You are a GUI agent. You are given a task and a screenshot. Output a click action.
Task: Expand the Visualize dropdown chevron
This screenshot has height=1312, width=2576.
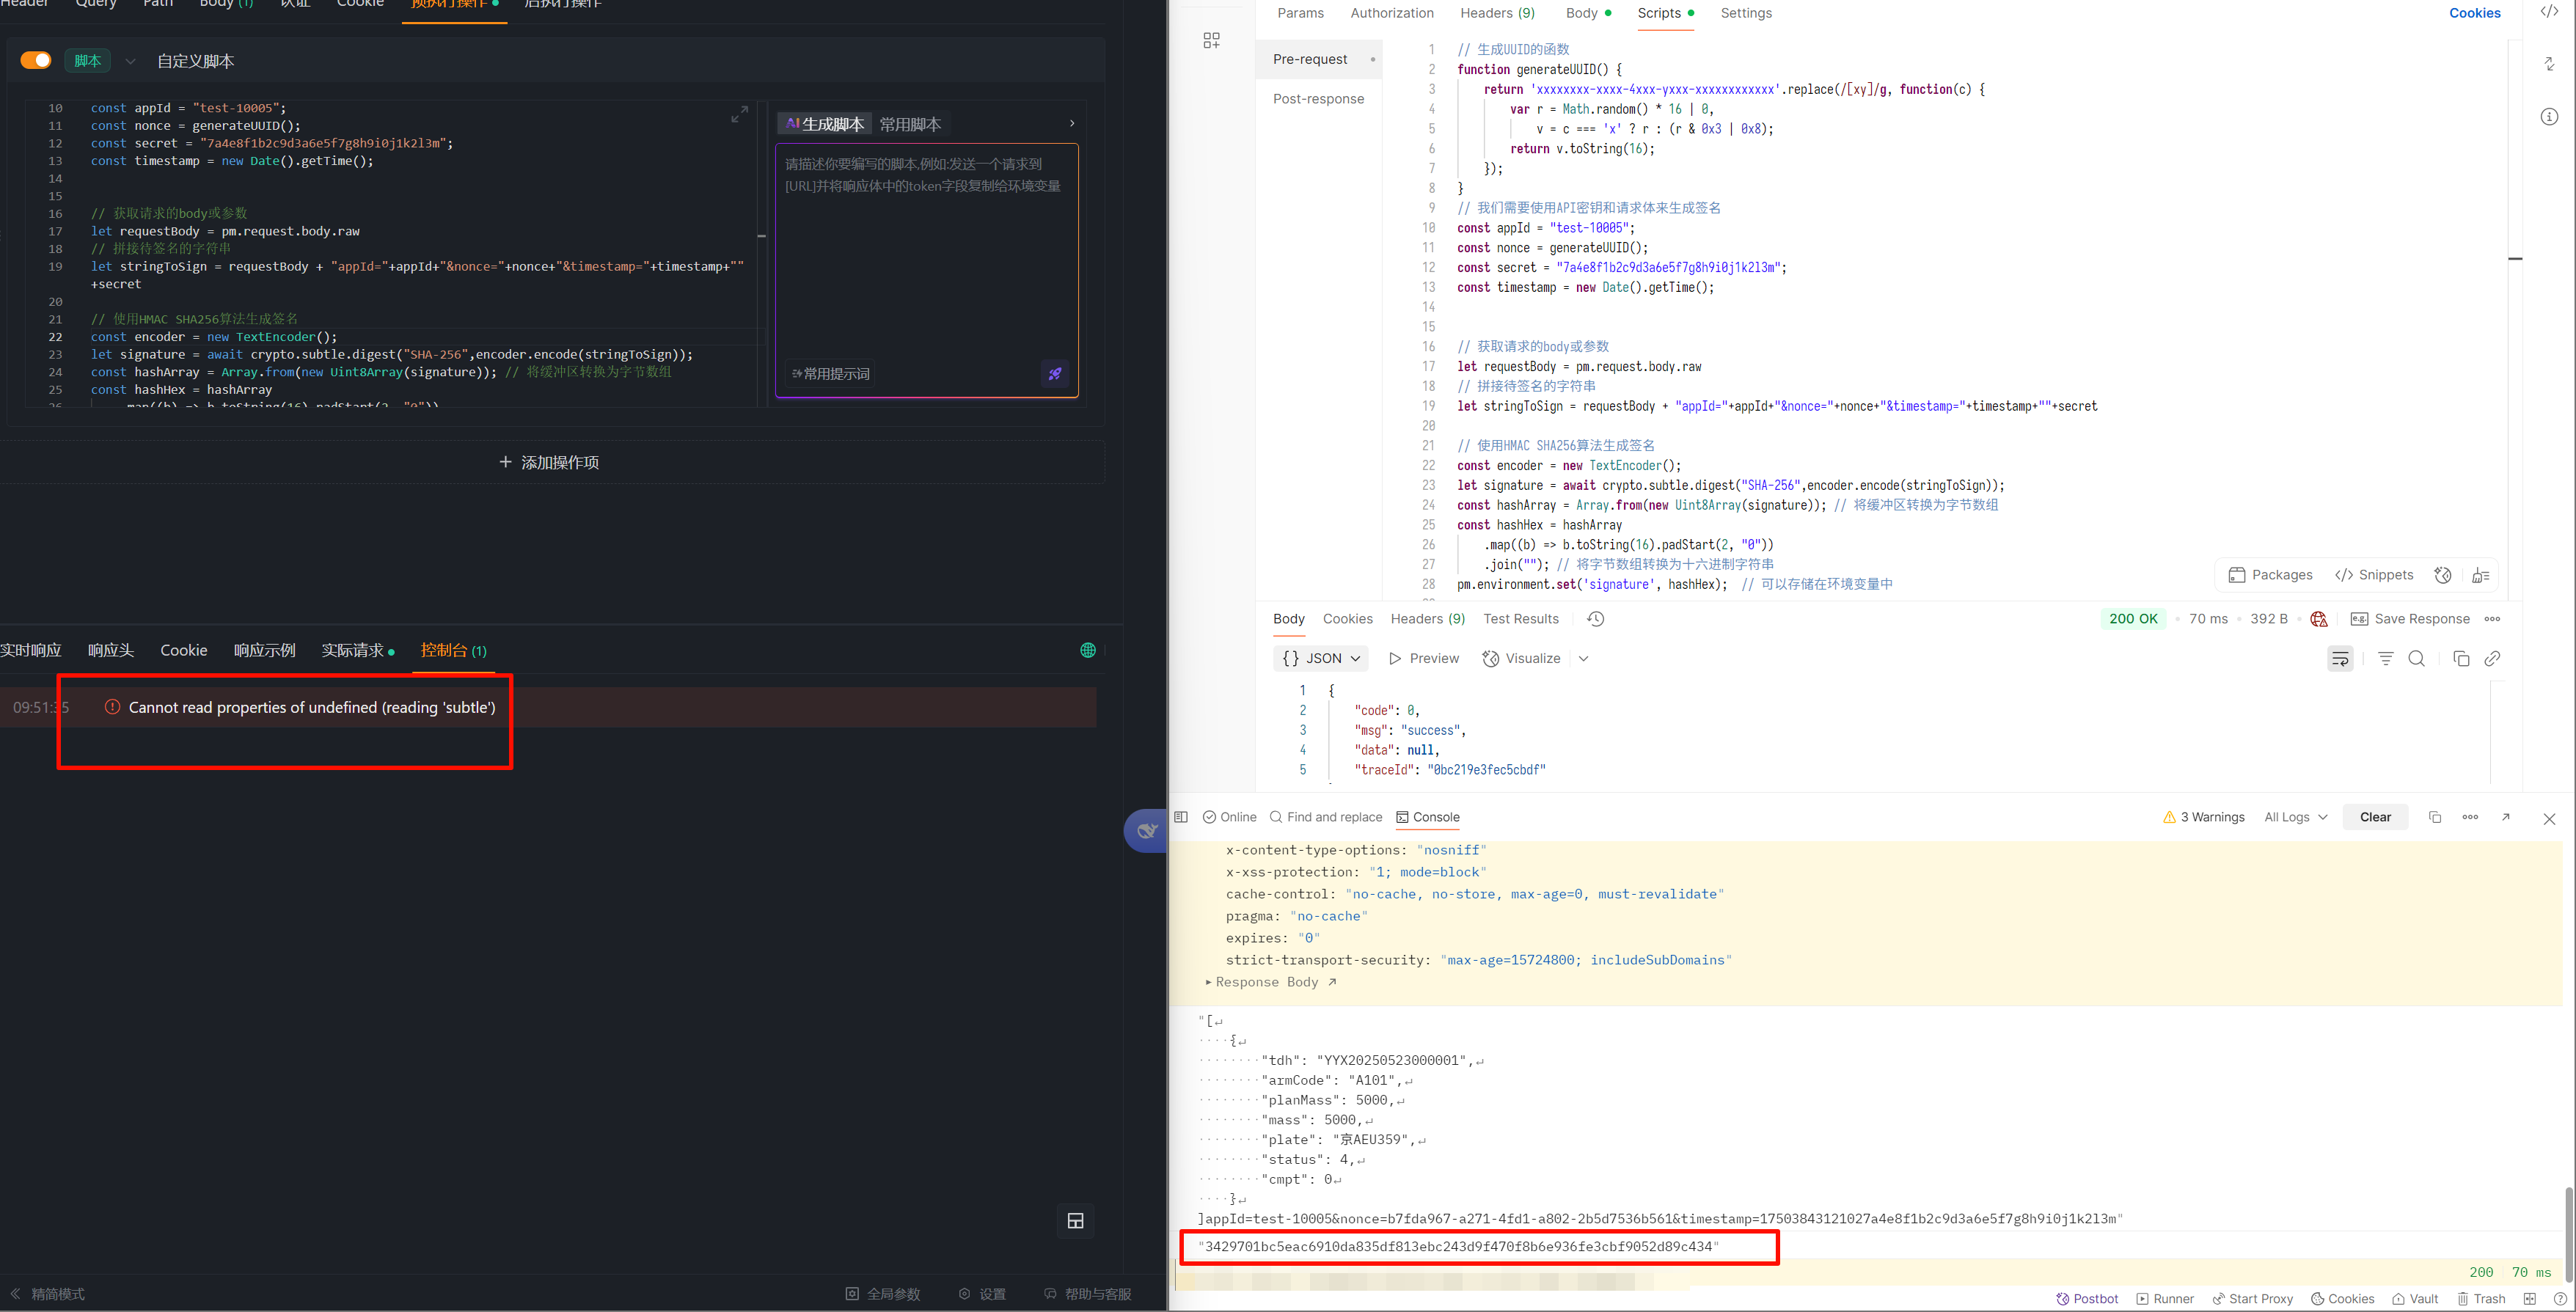point(1583,658)
